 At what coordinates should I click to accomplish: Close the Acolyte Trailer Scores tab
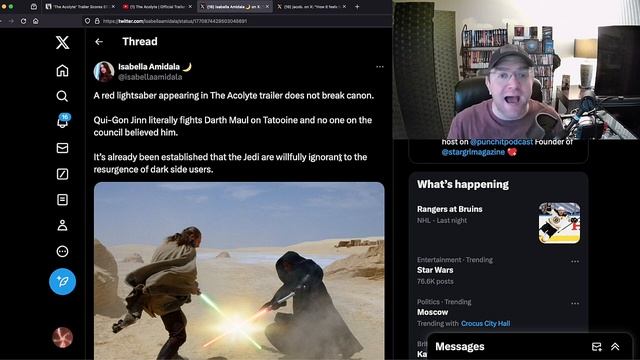click(113, 7)
